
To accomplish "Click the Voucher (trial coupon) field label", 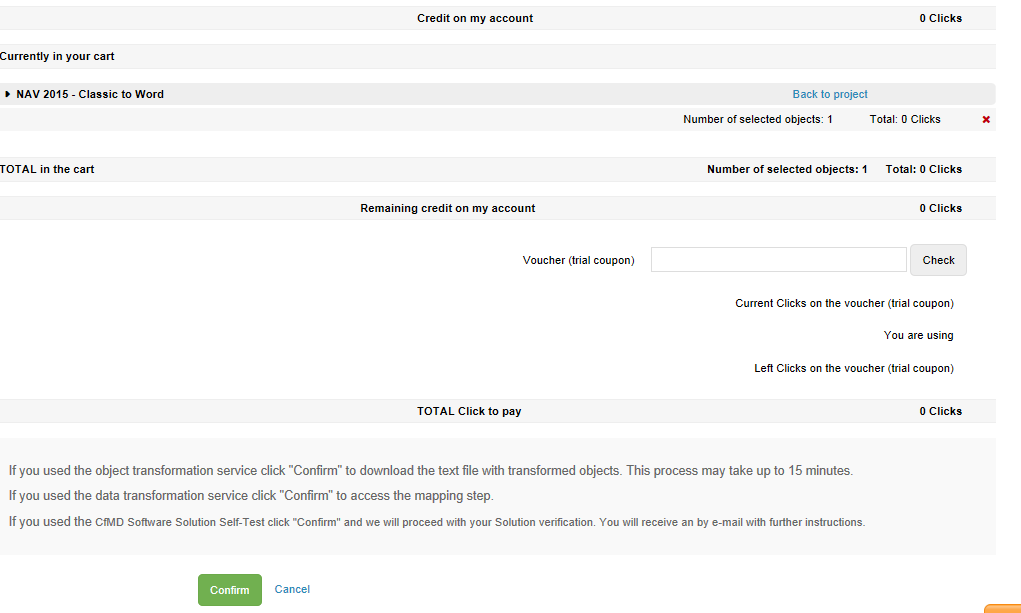I will [578, 260].
